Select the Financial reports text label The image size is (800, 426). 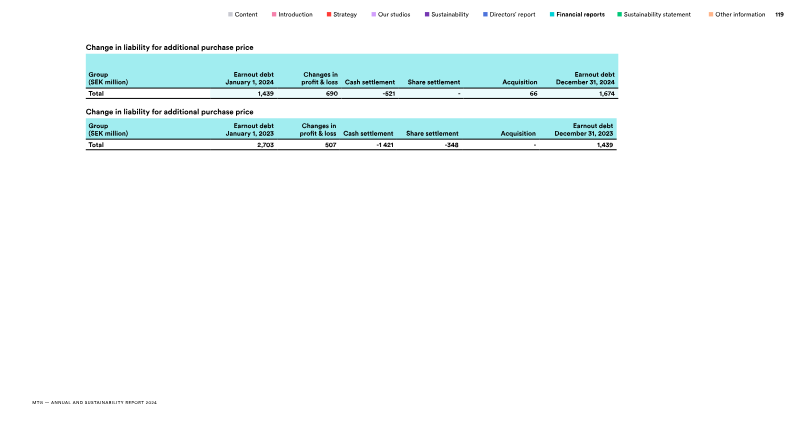tap(581, 15)
